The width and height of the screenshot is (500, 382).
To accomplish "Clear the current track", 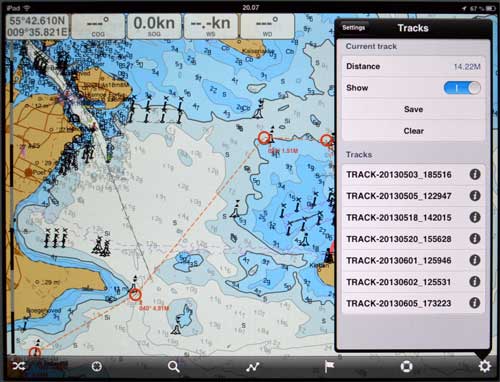I will (413, 131).
